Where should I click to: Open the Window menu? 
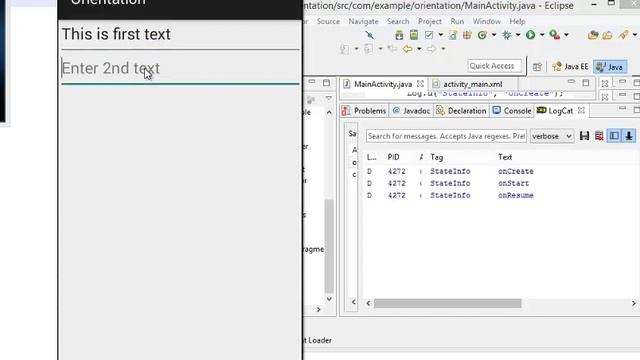click(x=487, y=21)
